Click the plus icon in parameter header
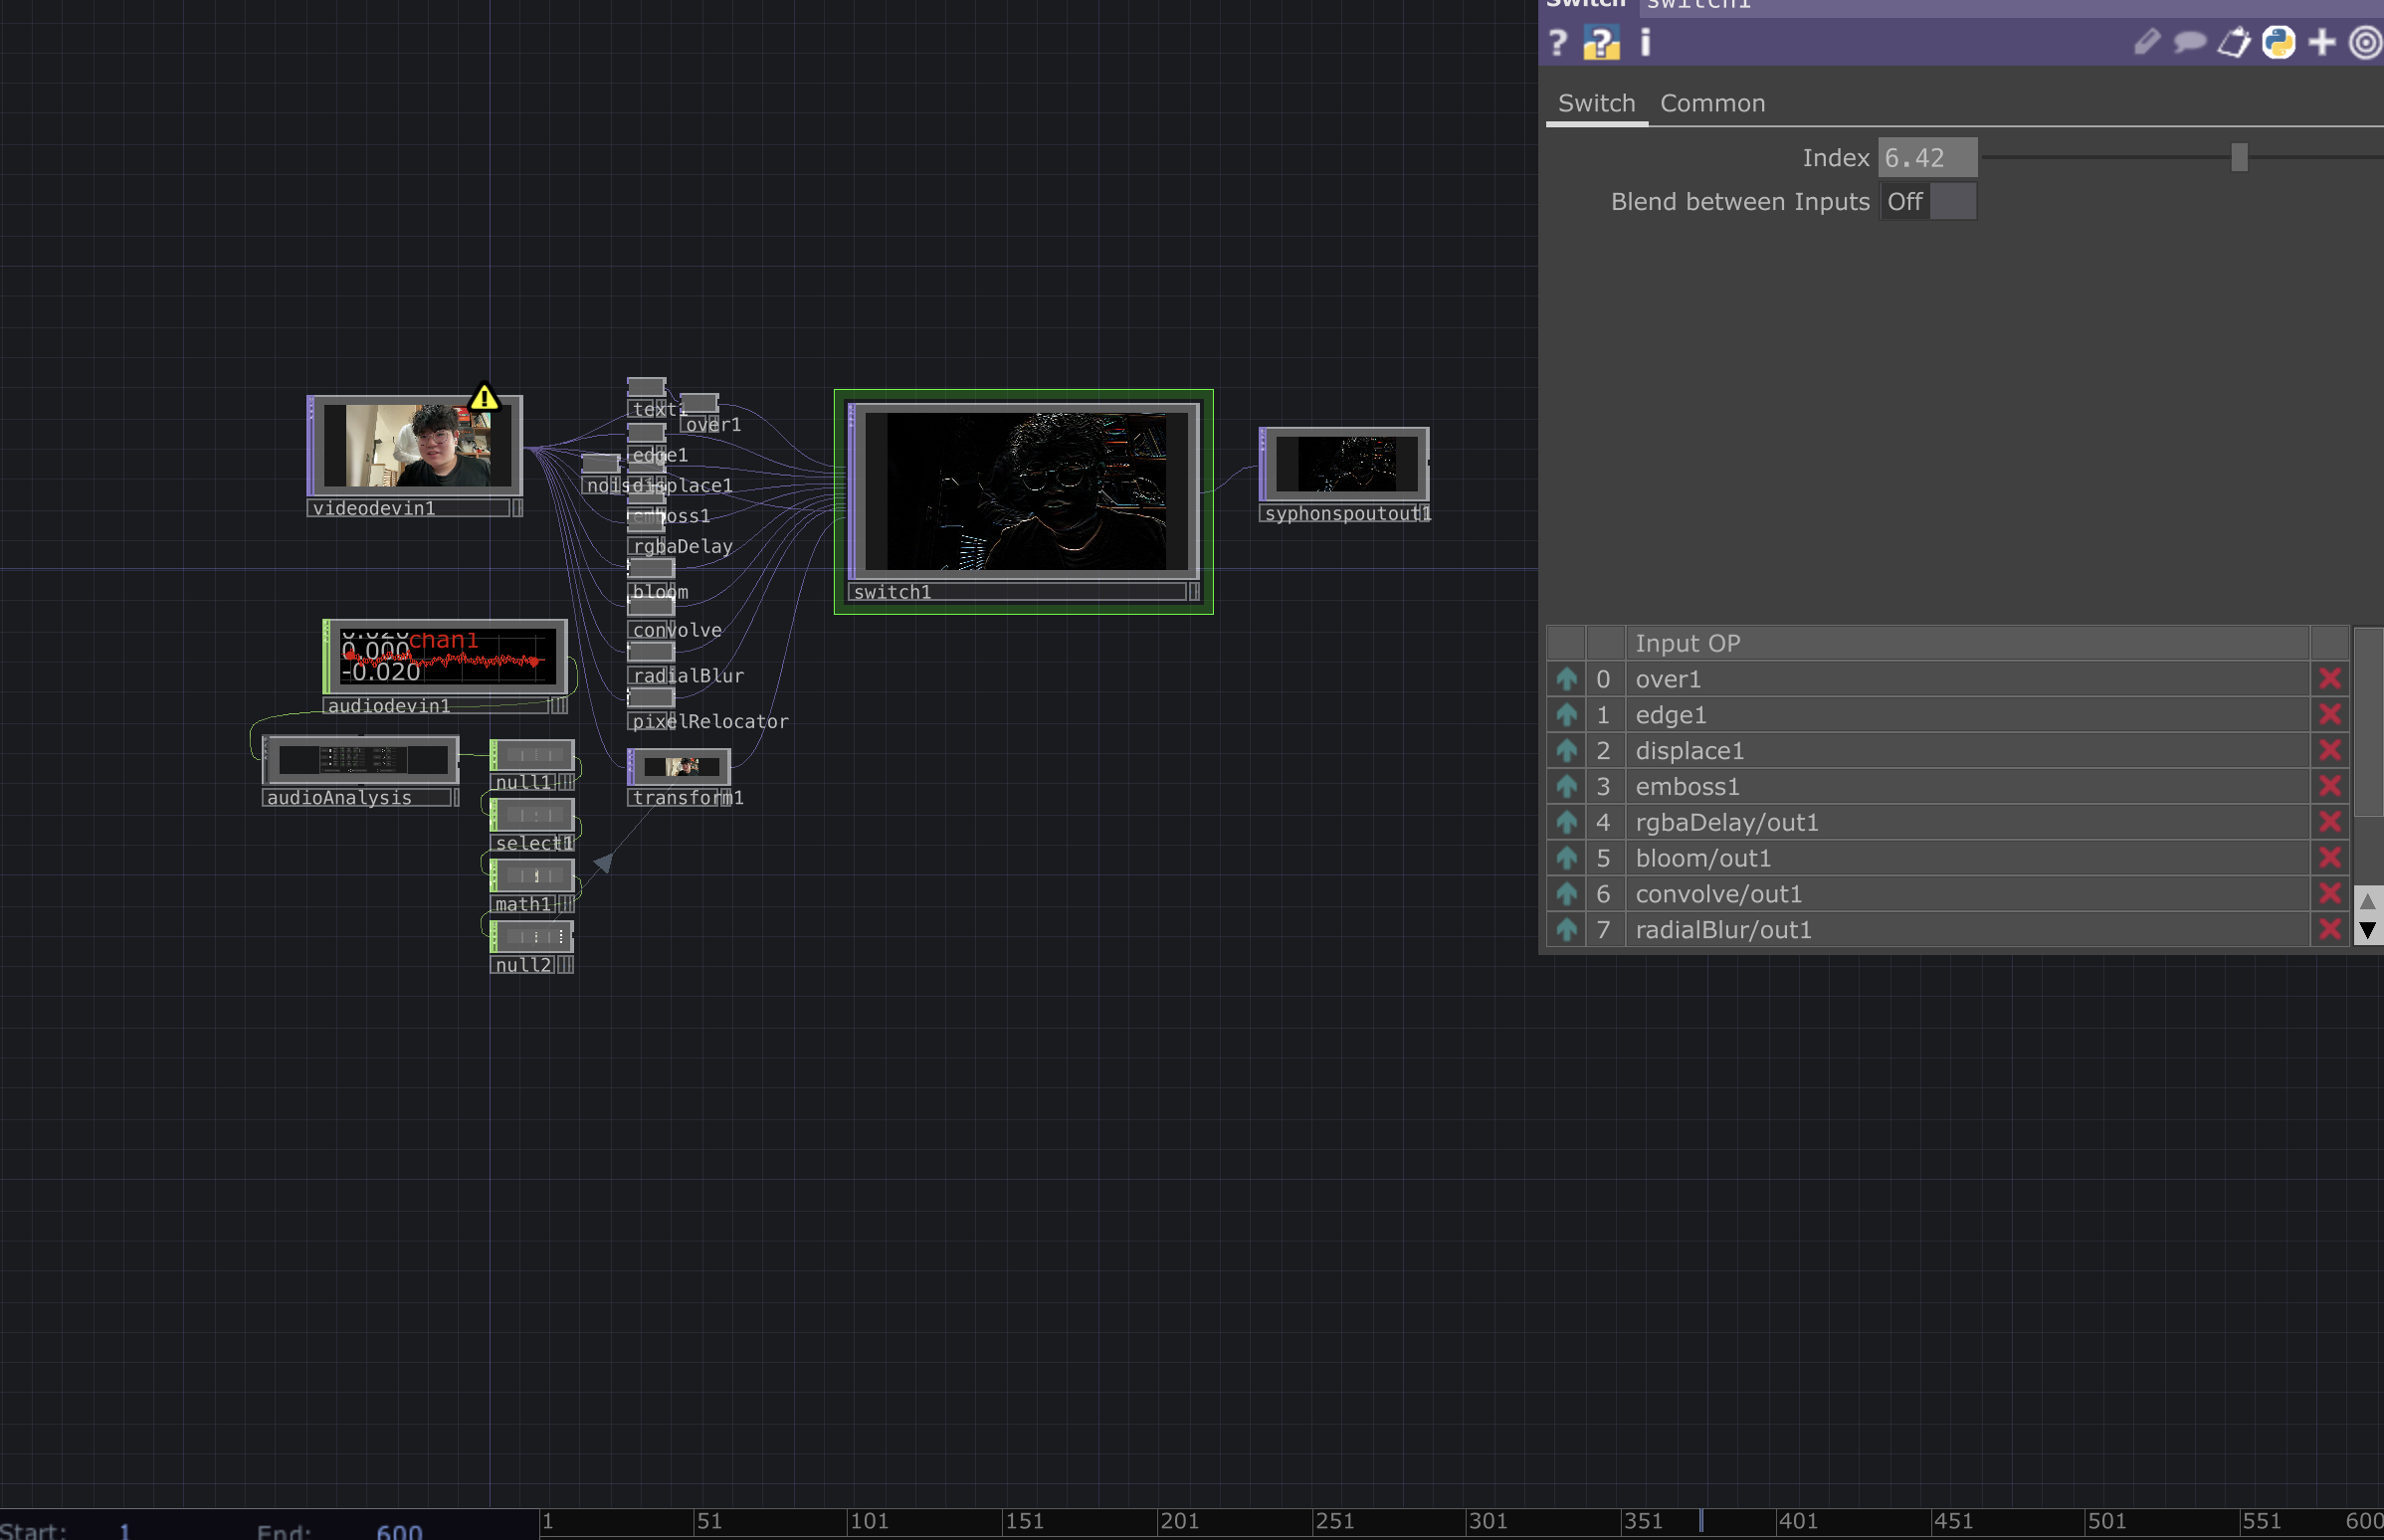This screenshot has height=1540, width=2384. (2322, 43)
